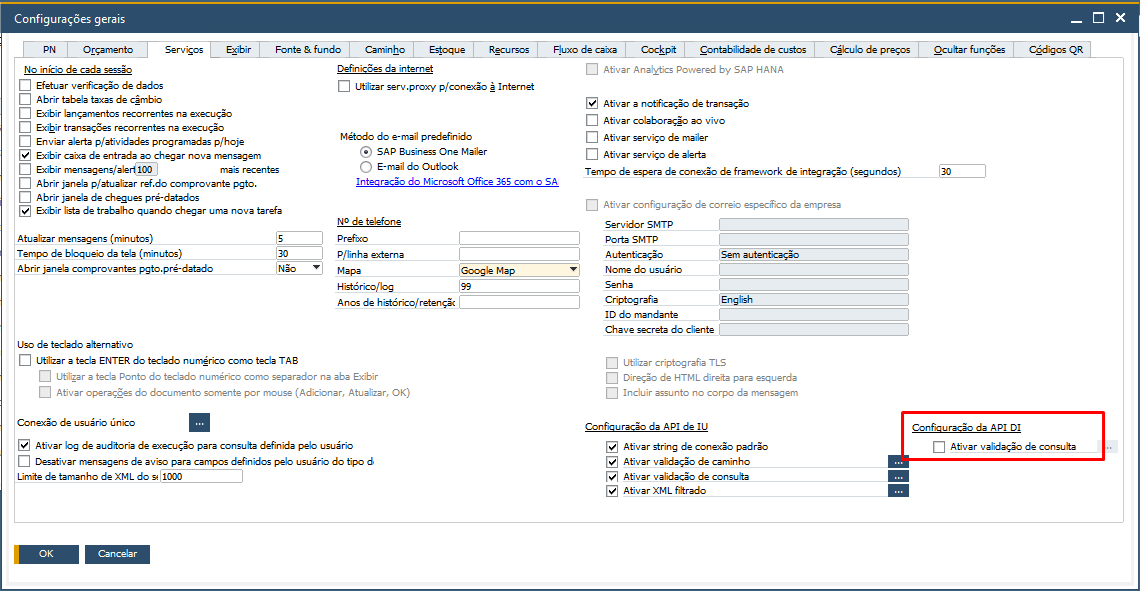This screenshot has width=1140, height=591.
Task: Click the Cancelar button
Action: [117, 554]
